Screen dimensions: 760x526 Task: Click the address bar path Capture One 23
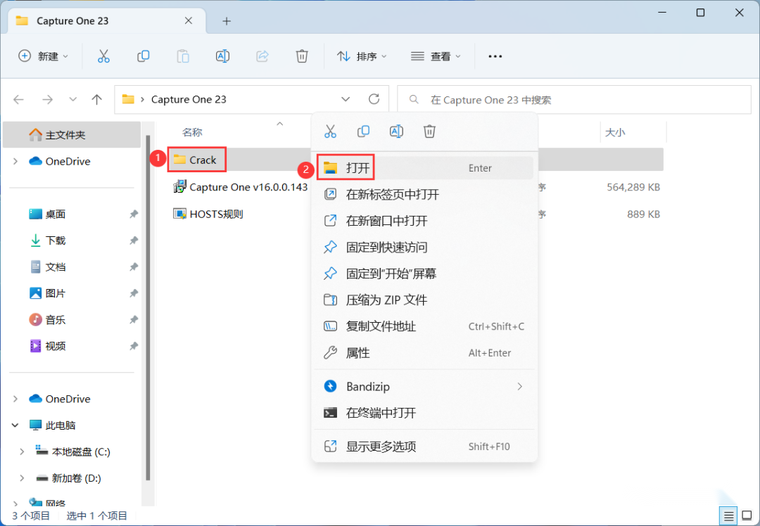[x=189, y=99]
